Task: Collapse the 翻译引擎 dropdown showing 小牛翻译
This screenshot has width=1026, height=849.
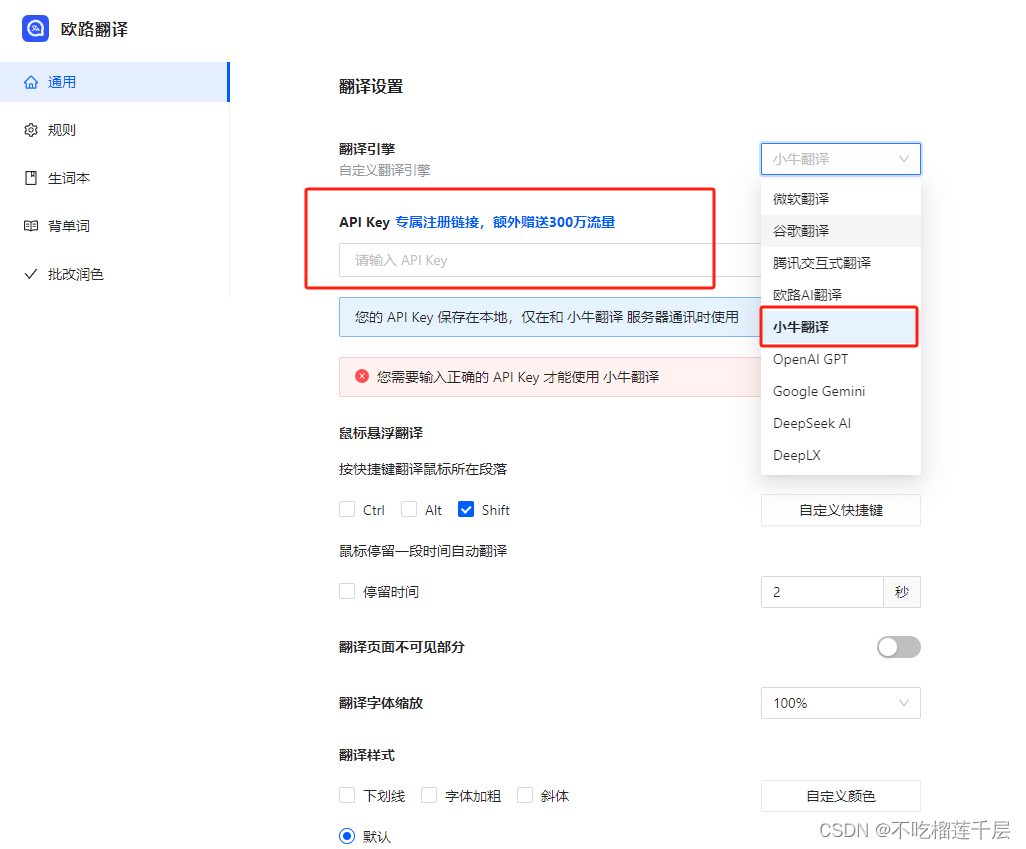Action: (x=840, y=159)
